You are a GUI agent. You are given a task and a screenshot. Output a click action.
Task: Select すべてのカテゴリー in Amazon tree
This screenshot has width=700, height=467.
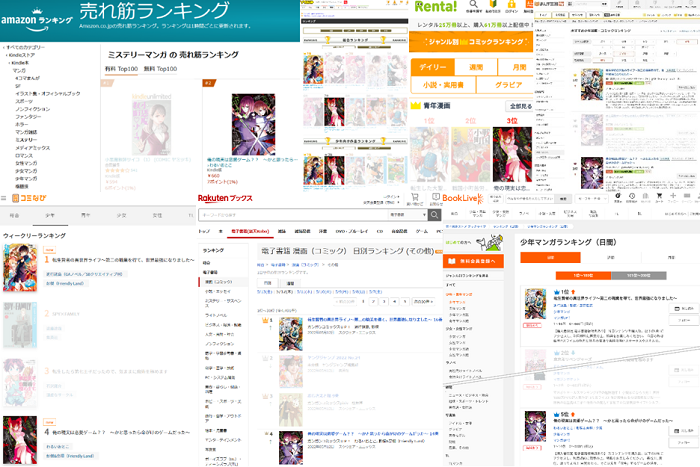[x=25, y=47]
